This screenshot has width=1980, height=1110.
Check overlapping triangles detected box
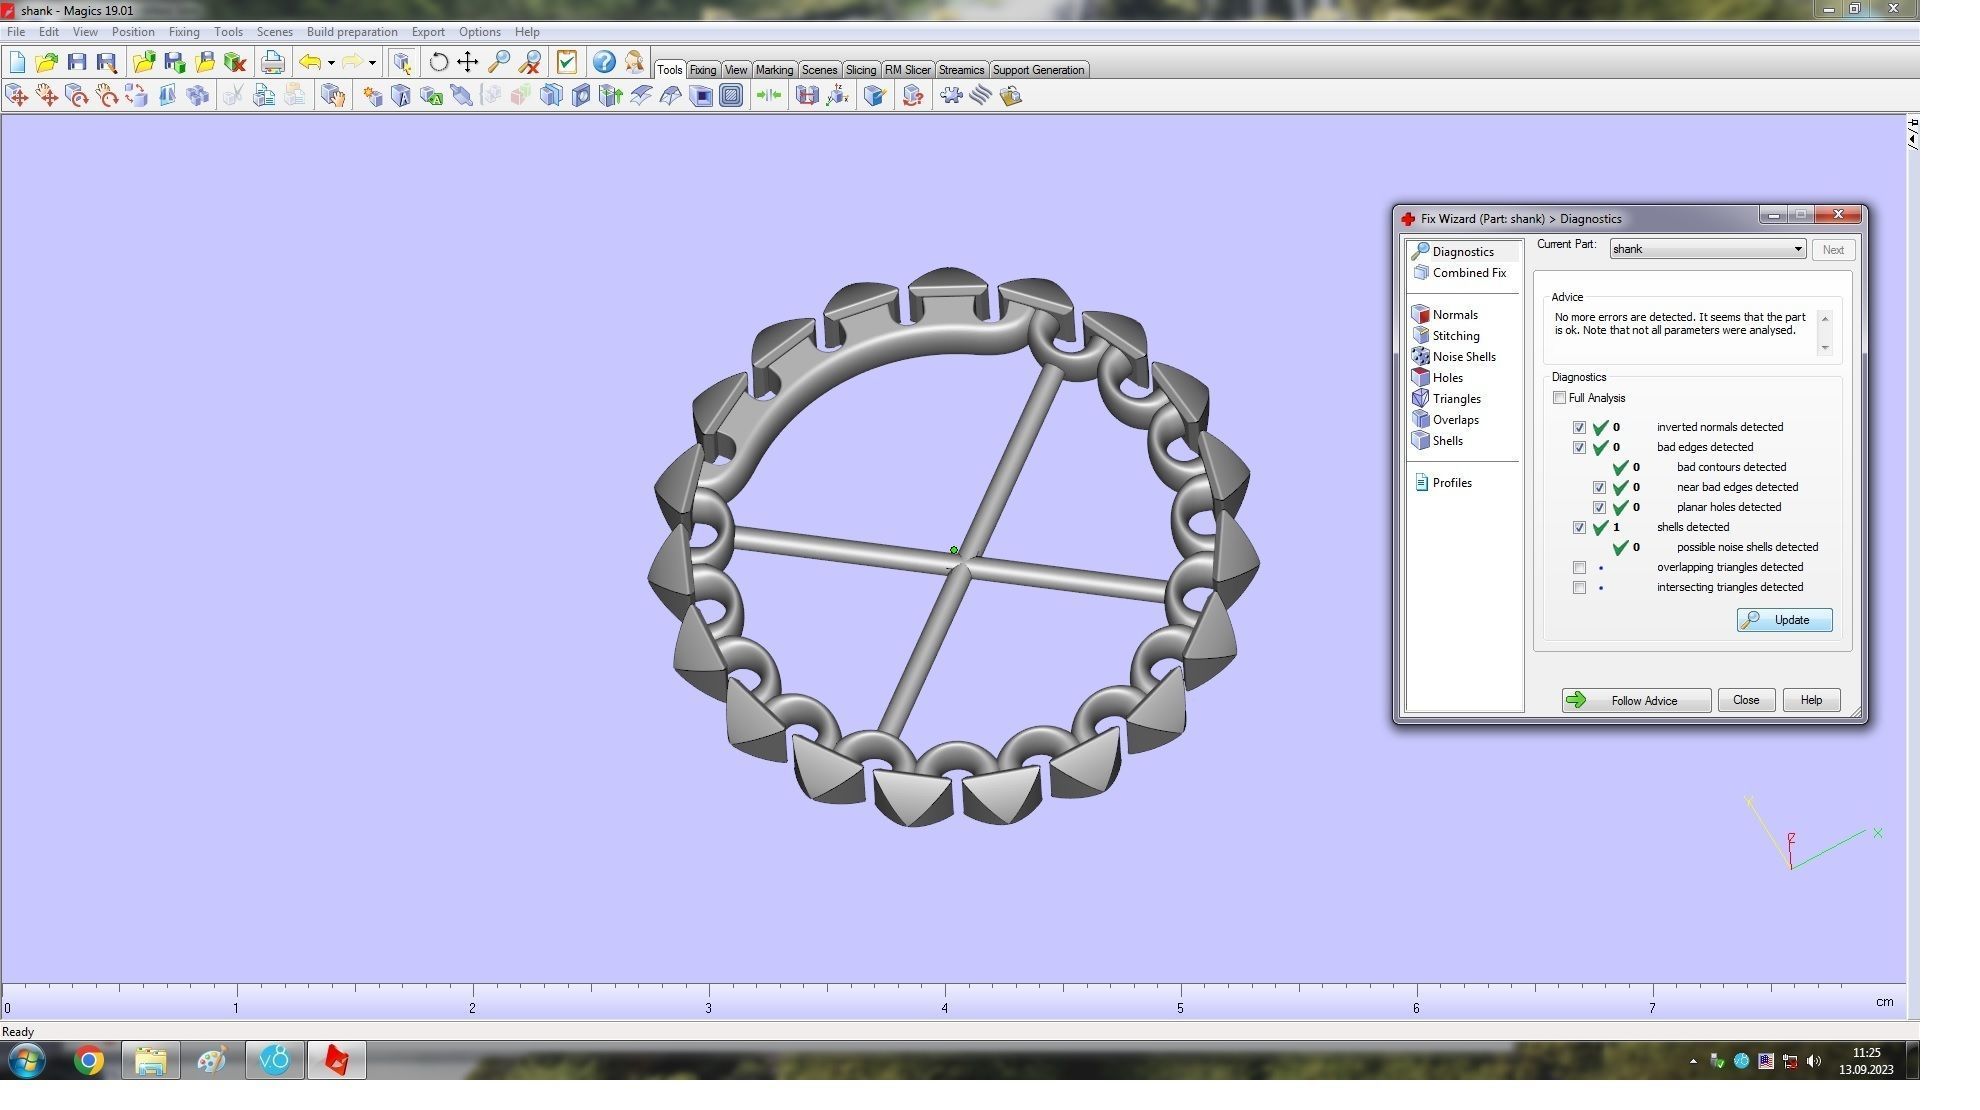coord(1579,567)
